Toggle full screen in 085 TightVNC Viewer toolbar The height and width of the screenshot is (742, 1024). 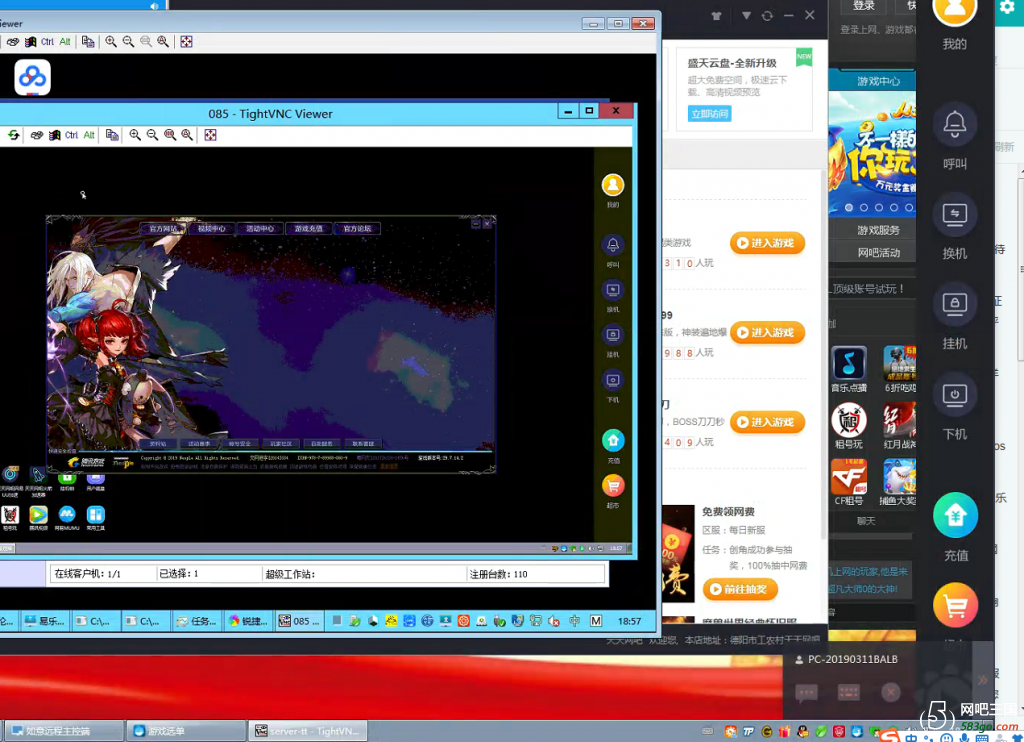[x=210, y=135]
